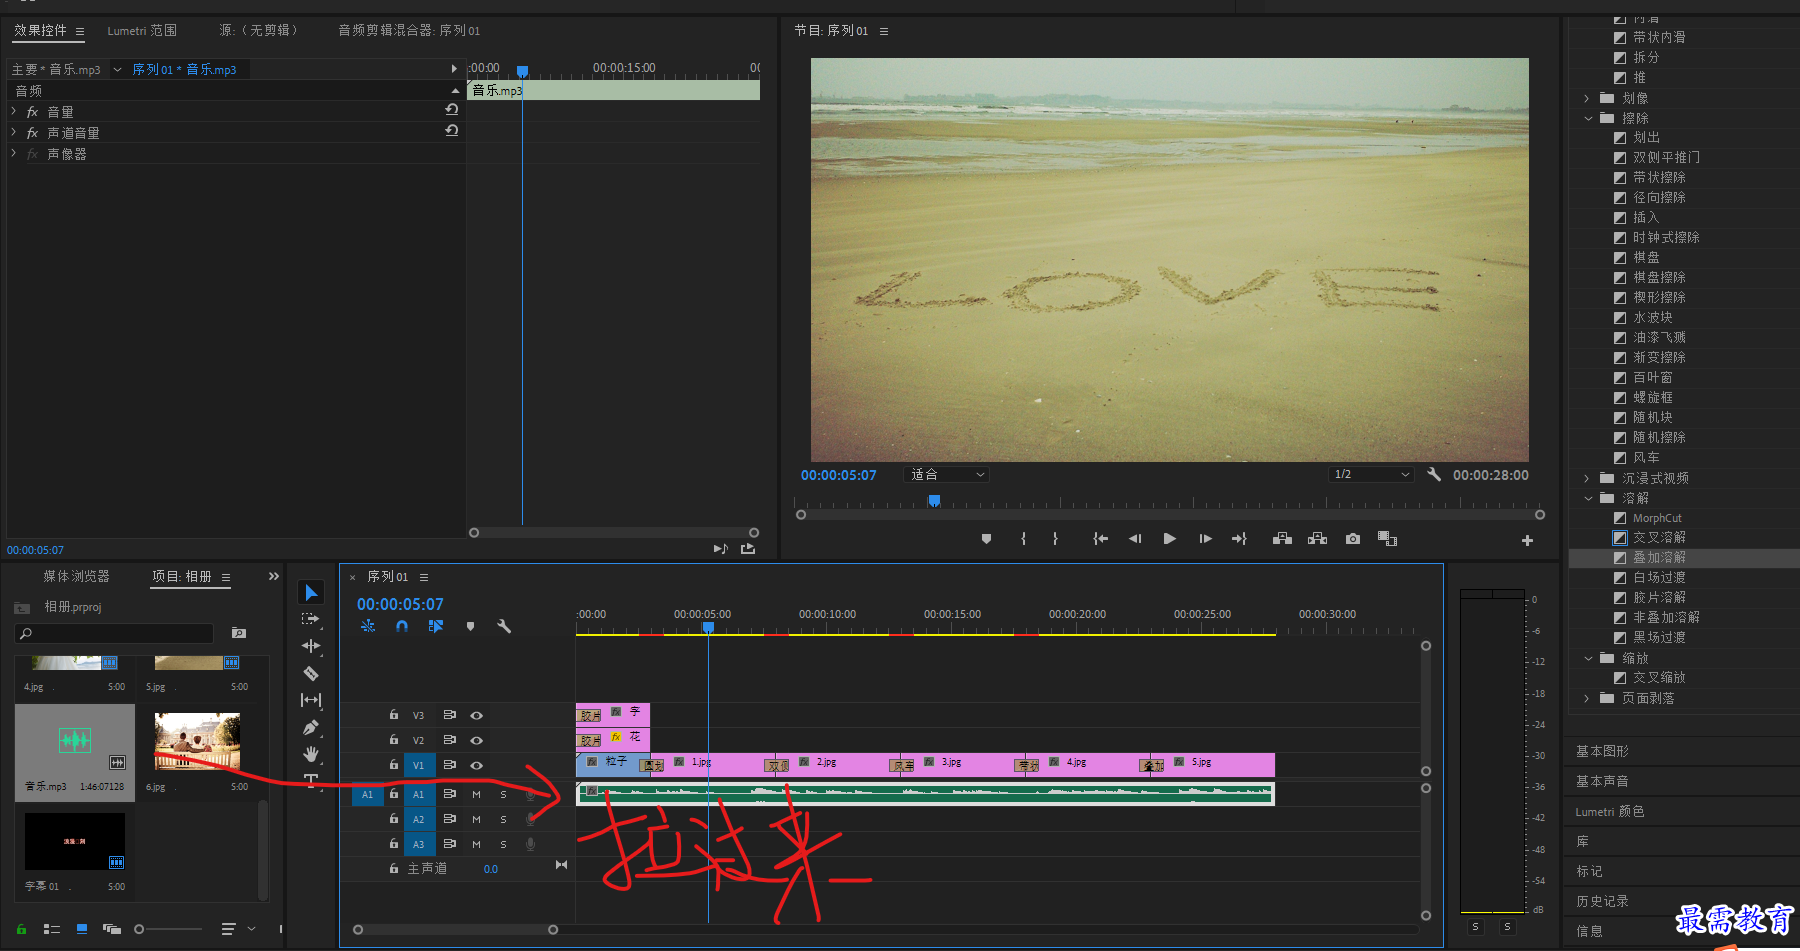
Task: Expand the 声道音量 effect
Action: point(14,132)
